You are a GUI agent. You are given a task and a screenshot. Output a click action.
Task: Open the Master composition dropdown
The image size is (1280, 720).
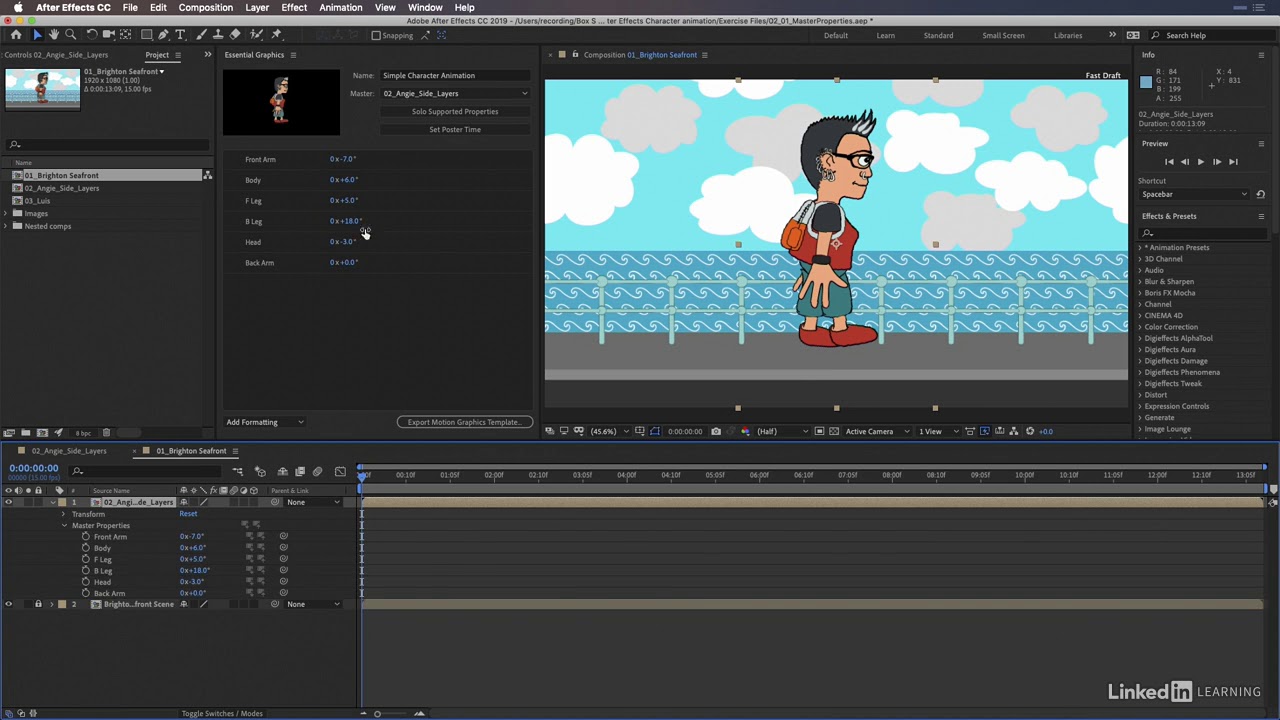455,93
